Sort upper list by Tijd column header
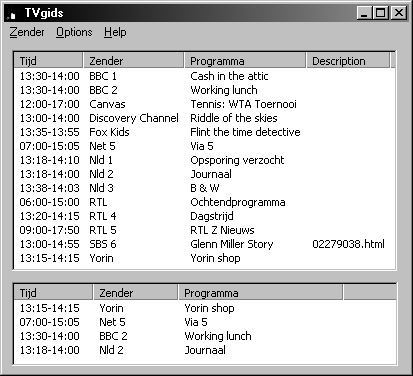413x376 pixels. pyautogui.click(x=48, y=61)
